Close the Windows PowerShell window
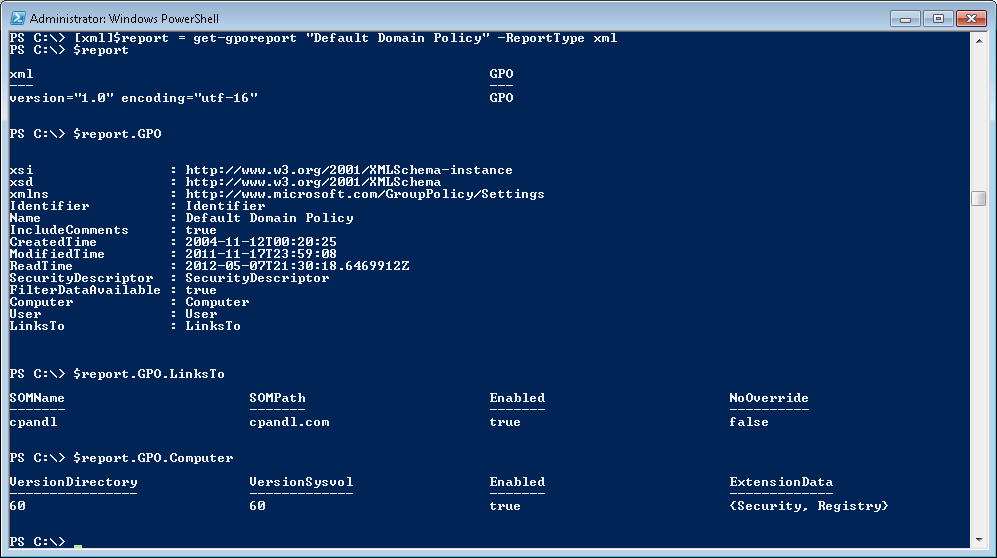 pyautogui.click(x=970, y=17)
